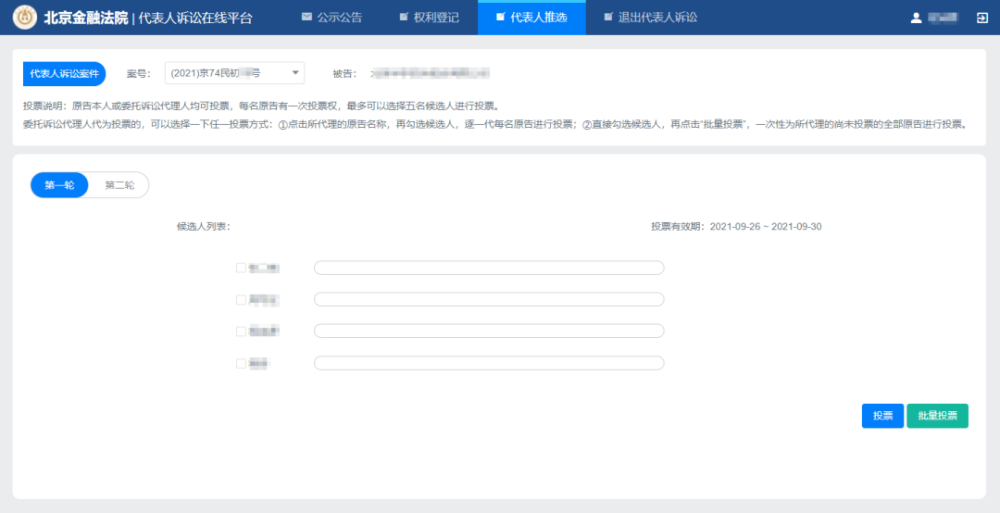Image resolution: width=1000 pixels, height=513 pixels.
Task: Click the 被告 label
Action: [344, 74]
